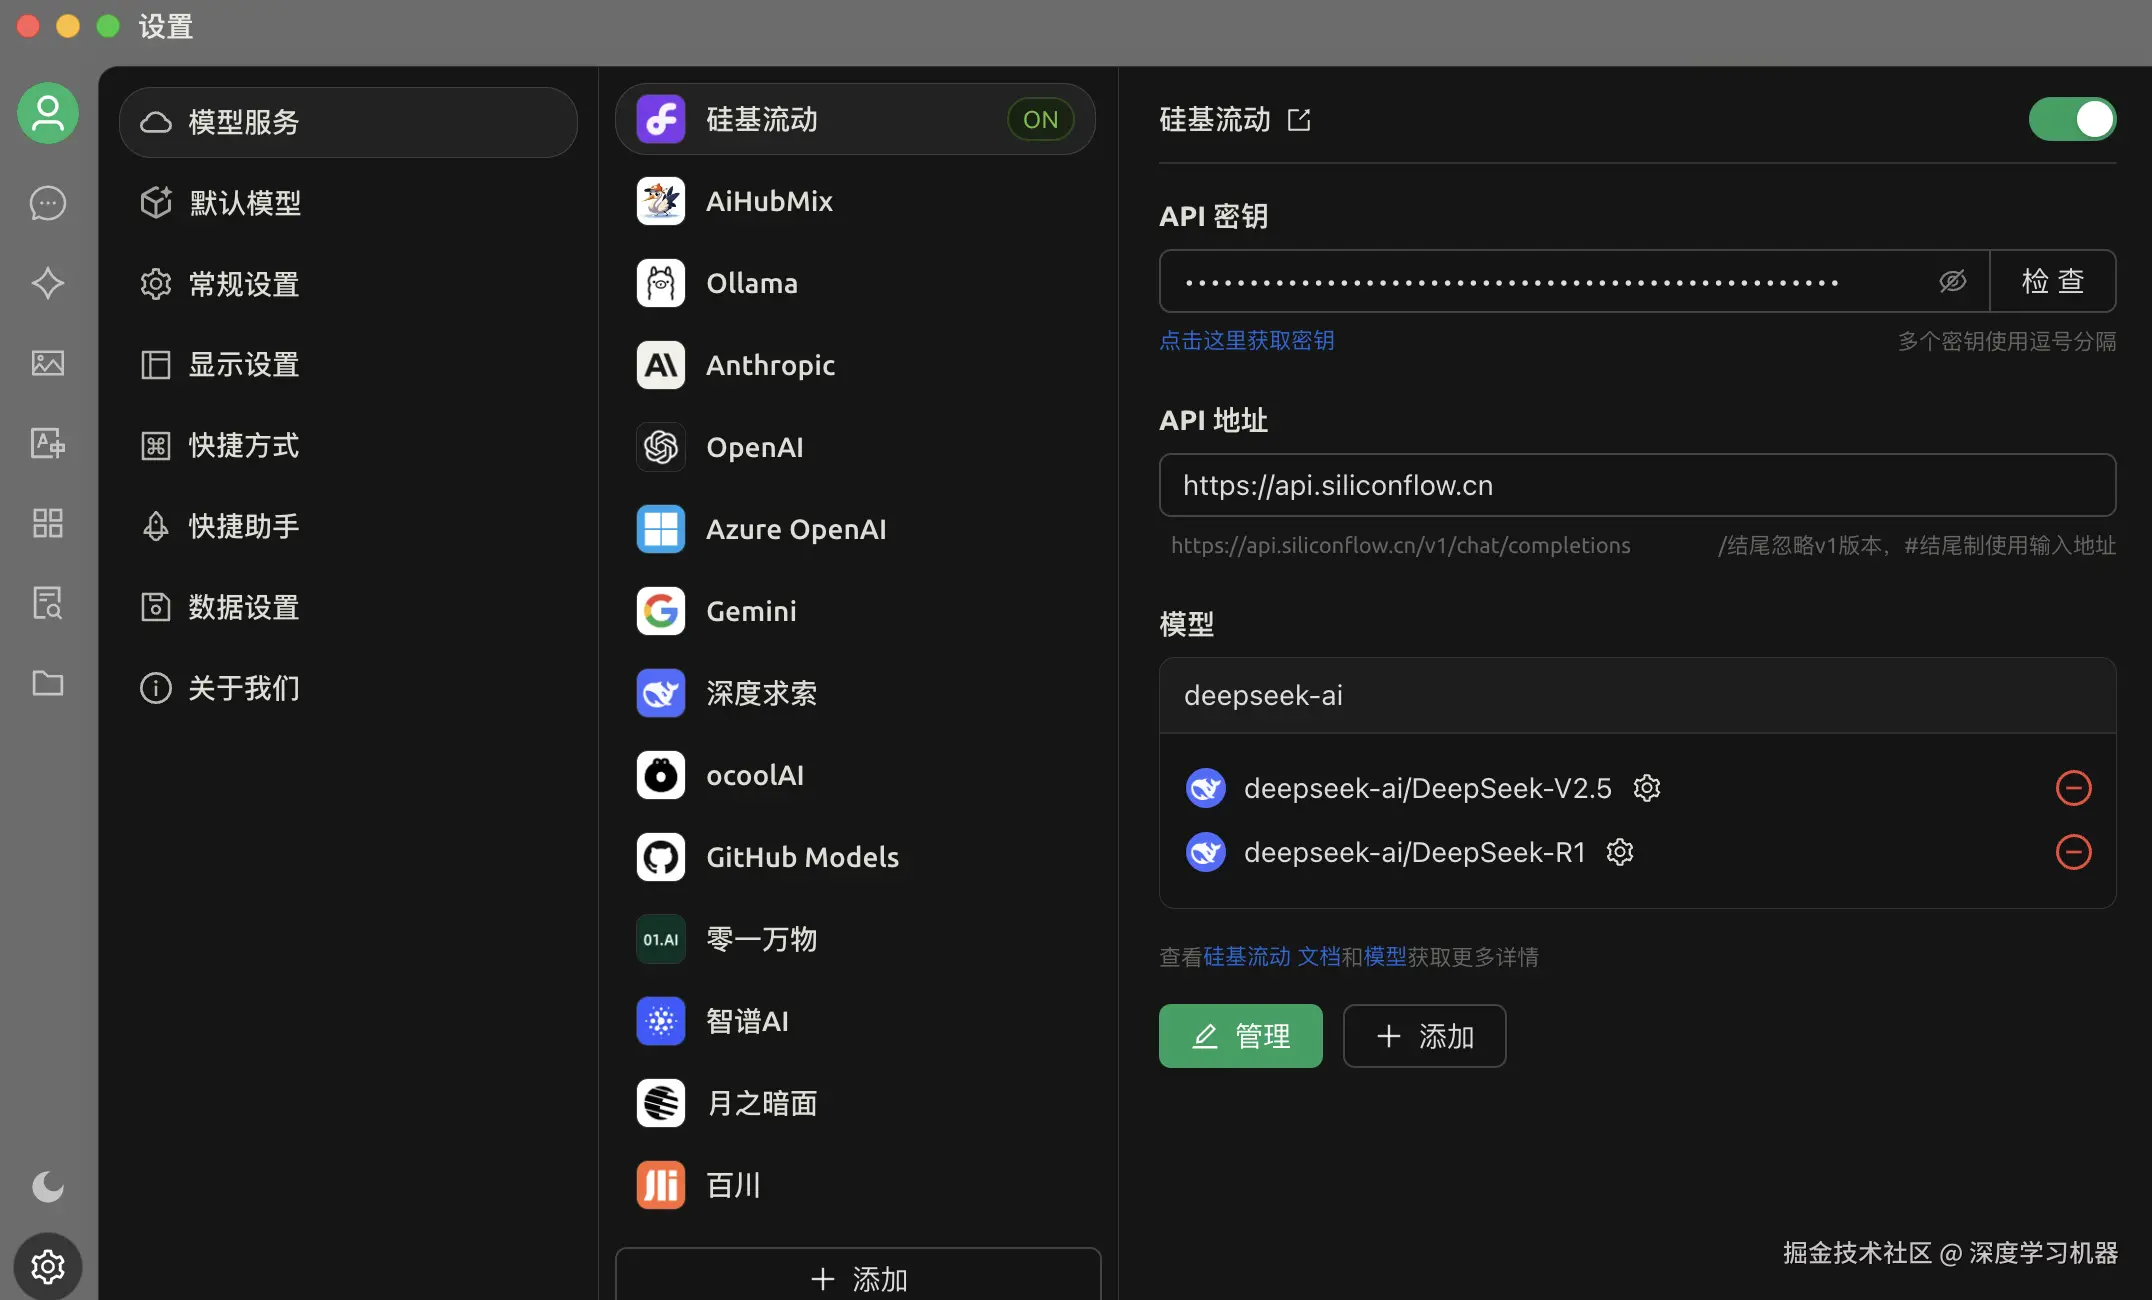Open the chat assistant sidebar icon
The height and width of the screenshot is (1300, 2152).
point(48,203)
